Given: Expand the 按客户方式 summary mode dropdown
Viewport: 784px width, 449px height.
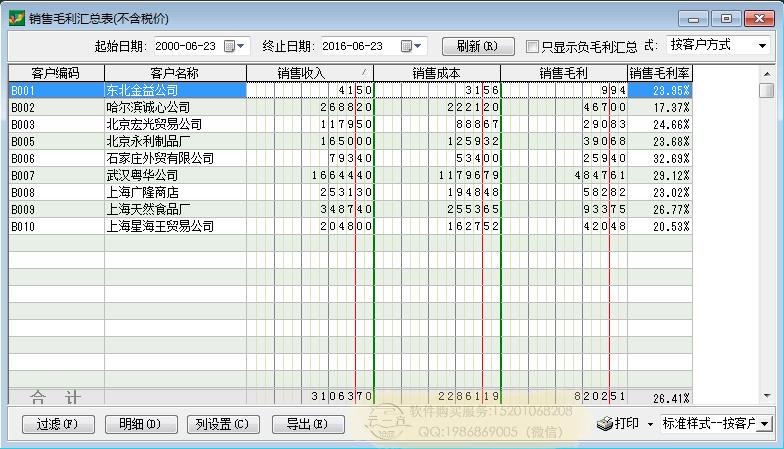Looking at the screenshot, I should (x=763, y=46).
